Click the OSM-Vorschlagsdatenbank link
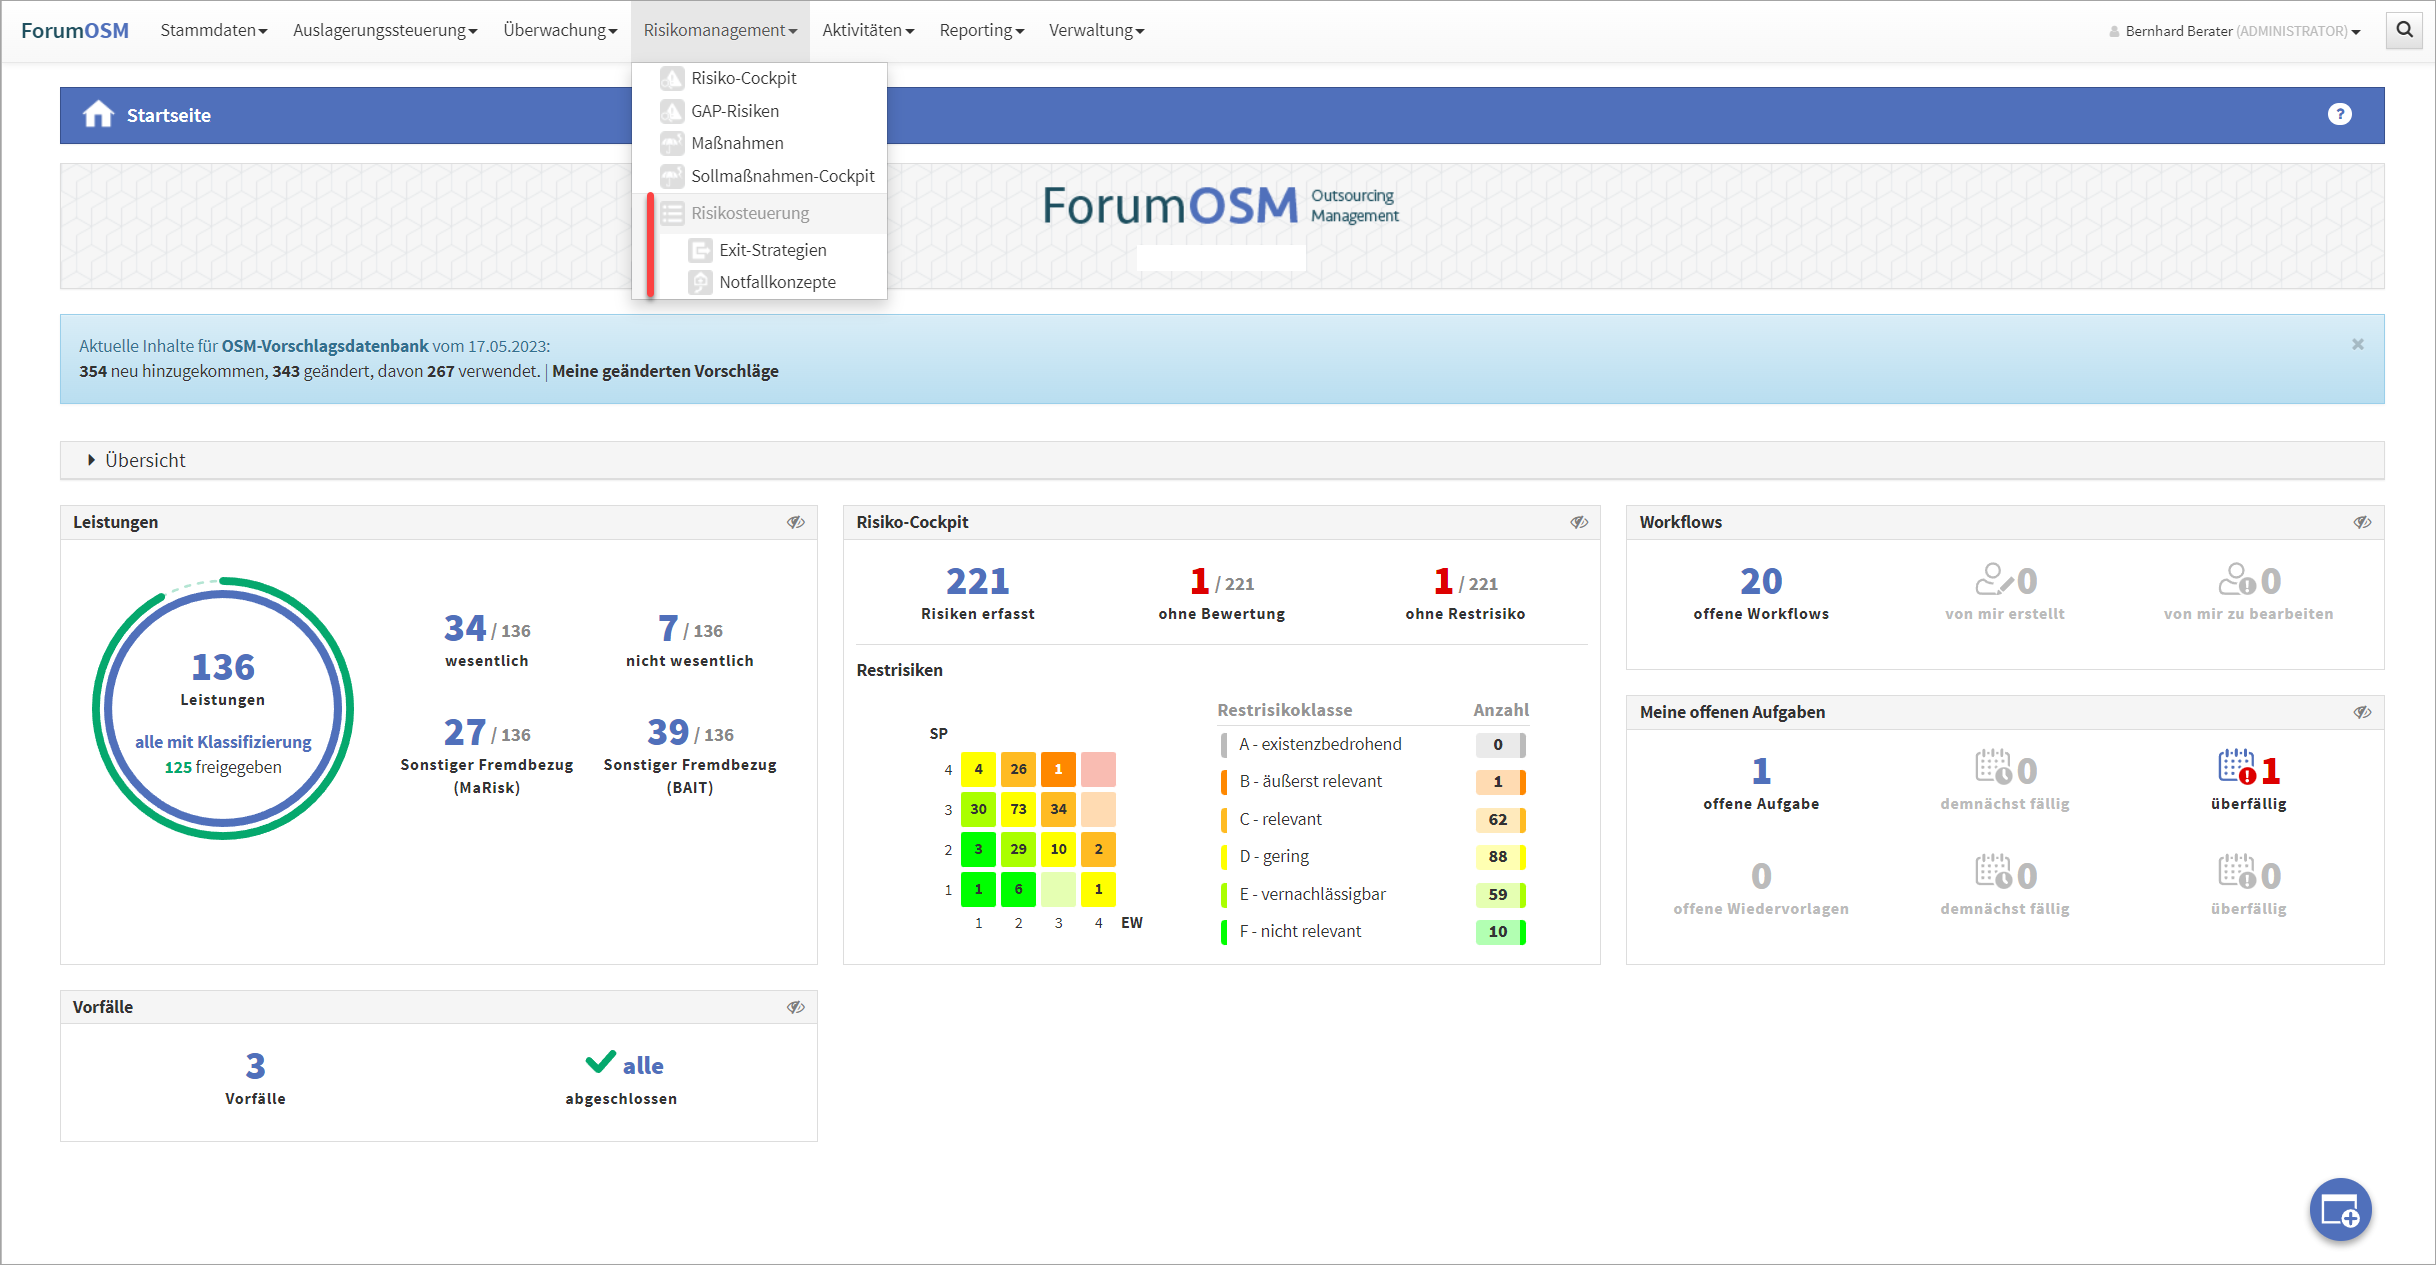 click(324, 346)
